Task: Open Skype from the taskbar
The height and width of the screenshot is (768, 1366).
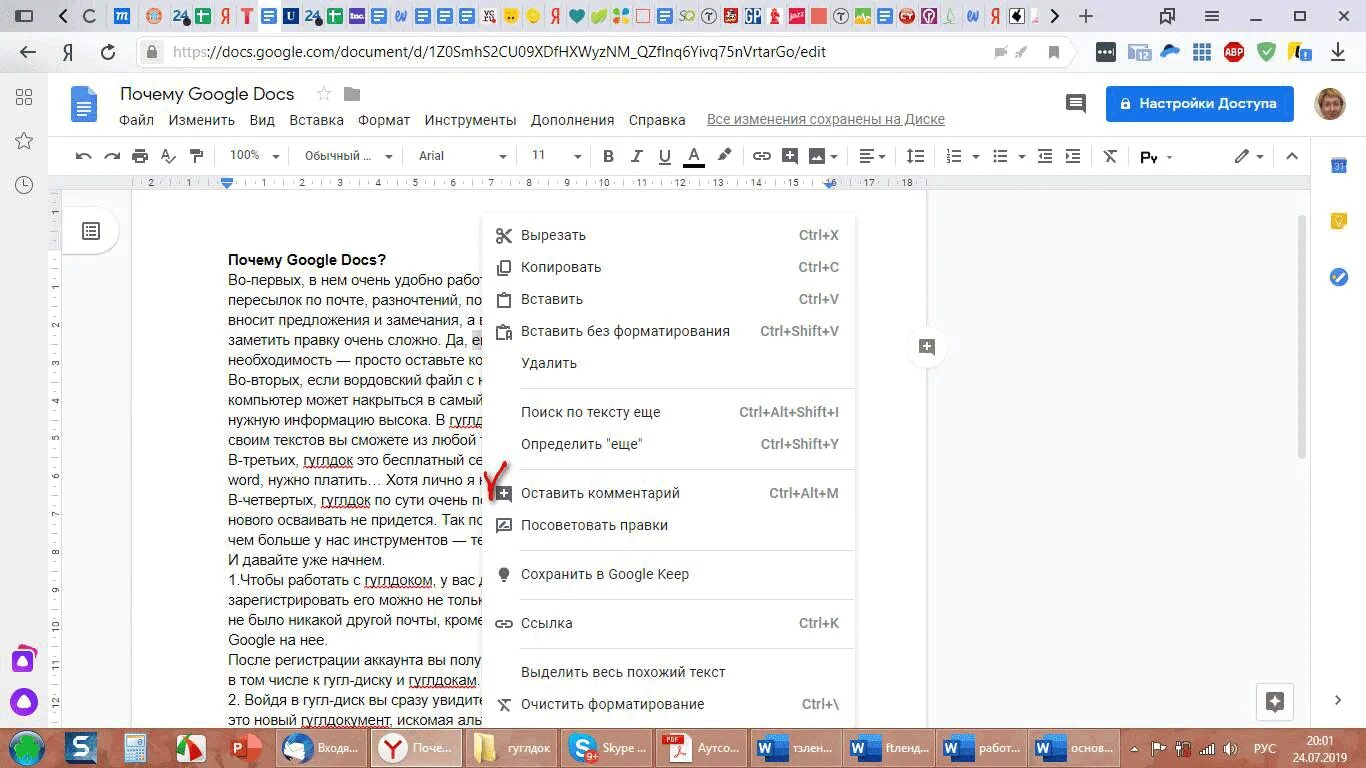Action: coord(606,748)
